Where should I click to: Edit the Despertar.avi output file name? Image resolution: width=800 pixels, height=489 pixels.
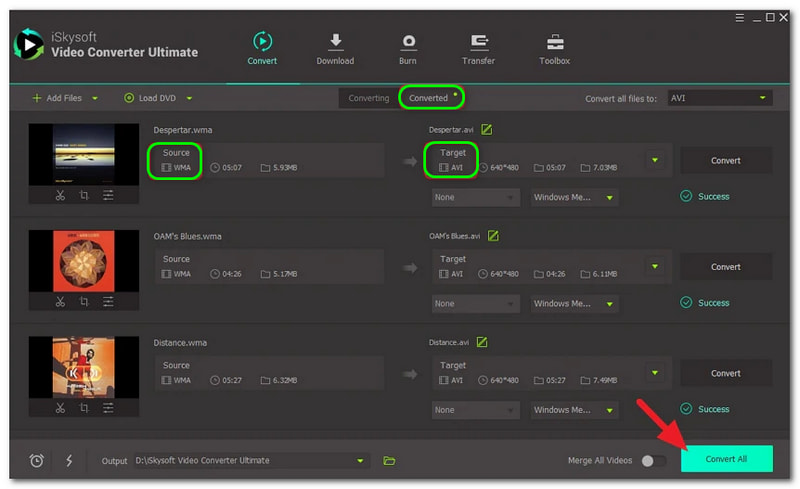(487, 130)
